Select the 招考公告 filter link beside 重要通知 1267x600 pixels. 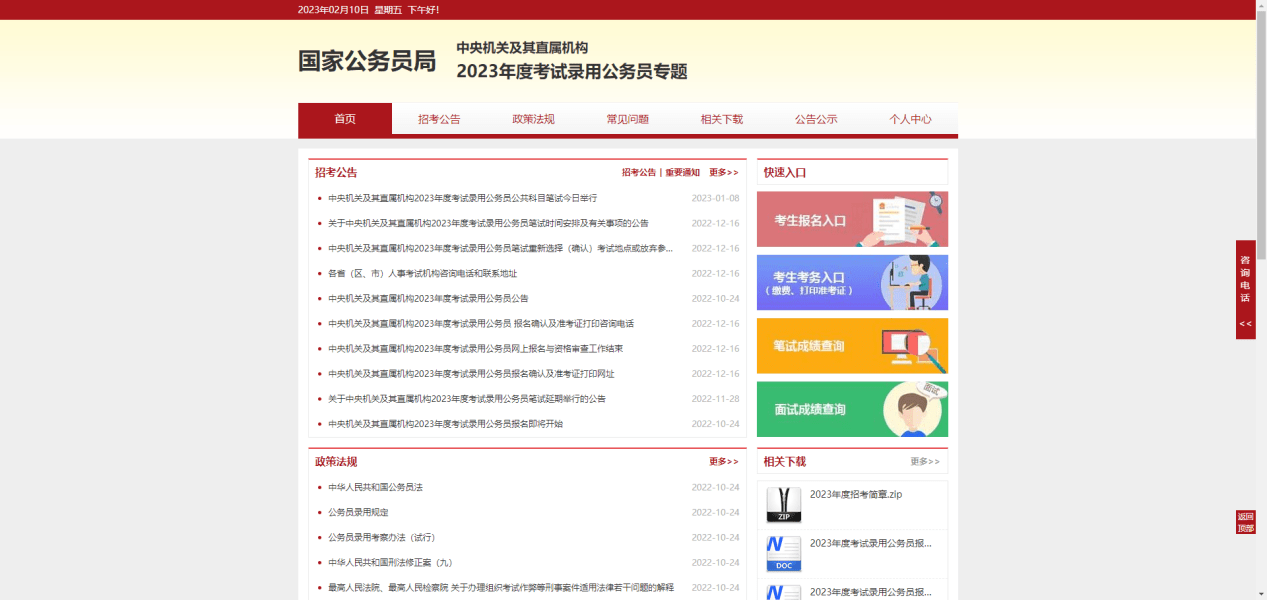639,172
